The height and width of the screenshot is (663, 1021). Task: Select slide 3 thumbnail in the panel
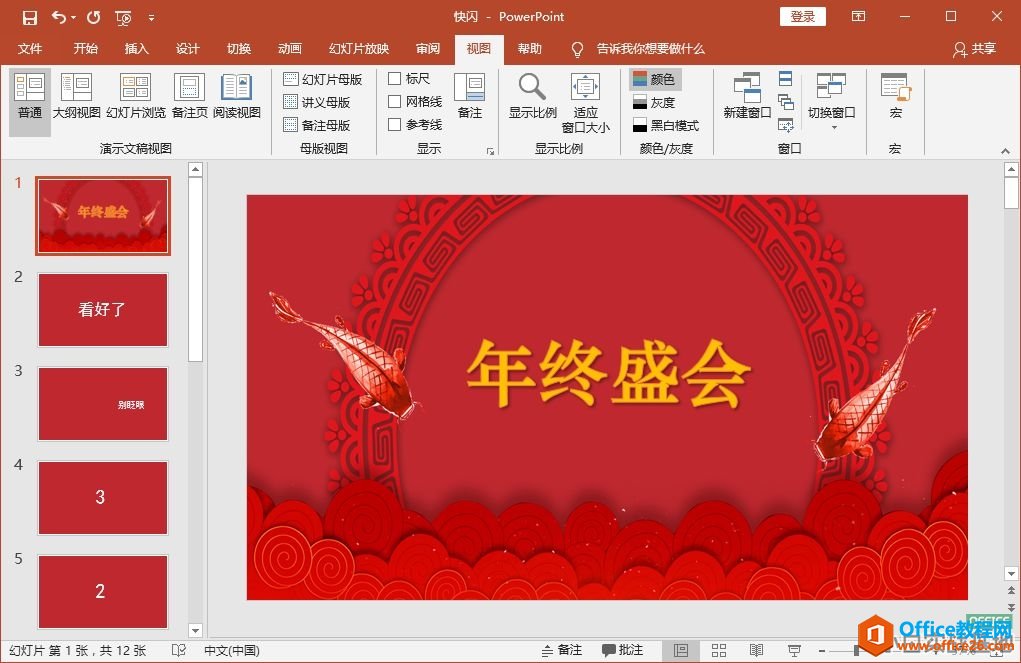pyautogui.click(x=102, y=403)
